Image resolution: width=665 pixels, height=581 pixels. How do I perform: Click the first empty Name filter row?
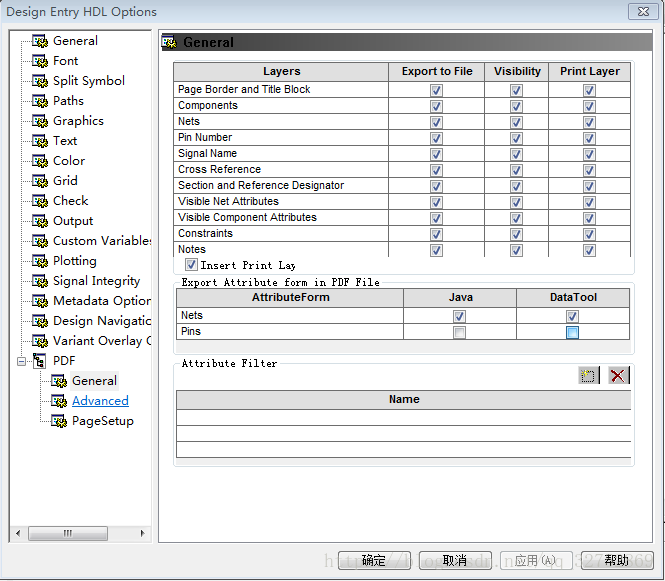click(x=403, y=417)
